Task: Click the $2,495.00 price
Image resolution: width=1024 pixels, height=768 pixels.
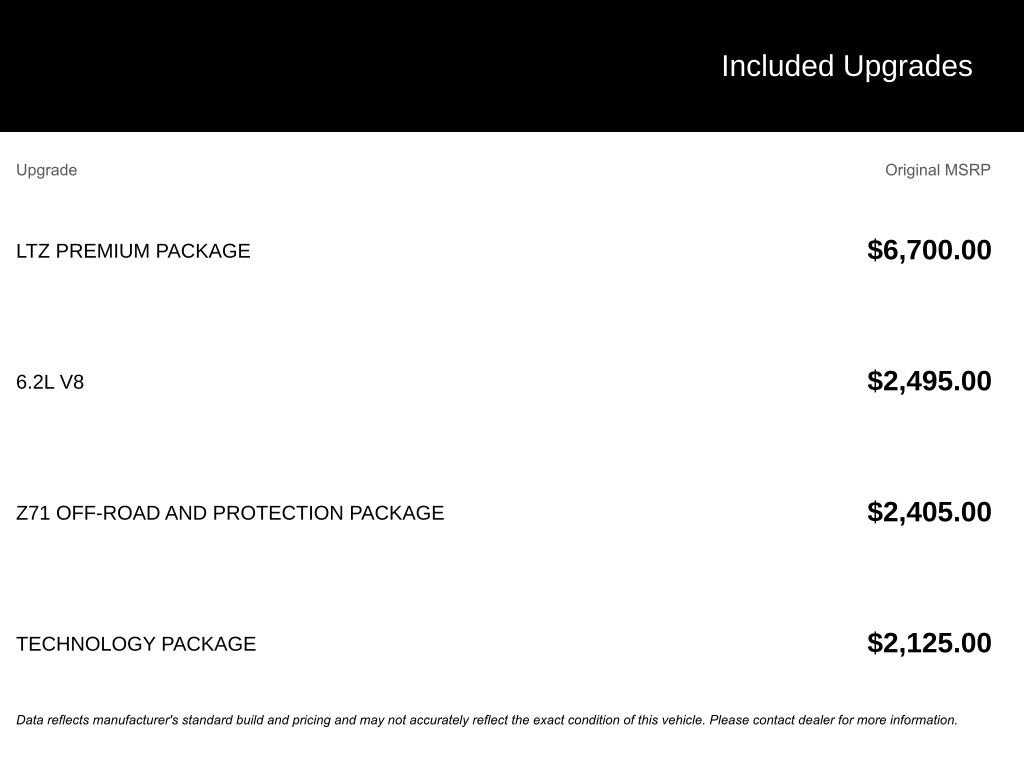Action: point(929,381)
